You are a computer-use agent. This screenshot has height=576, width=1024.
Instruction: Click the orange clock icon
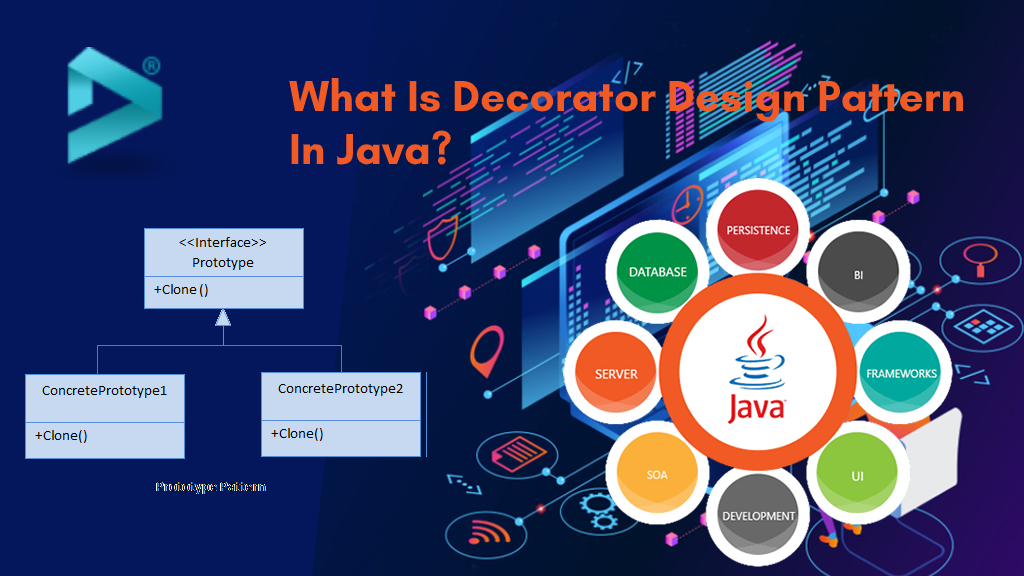click(688, 205)
